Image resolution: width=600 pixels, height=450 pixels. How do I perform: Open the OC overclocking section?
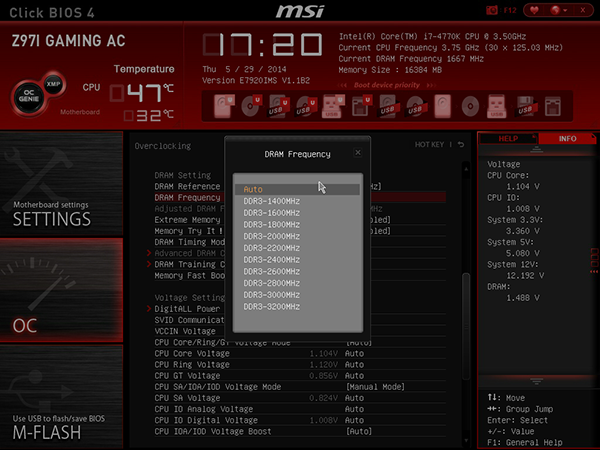[x=61, y=290]
